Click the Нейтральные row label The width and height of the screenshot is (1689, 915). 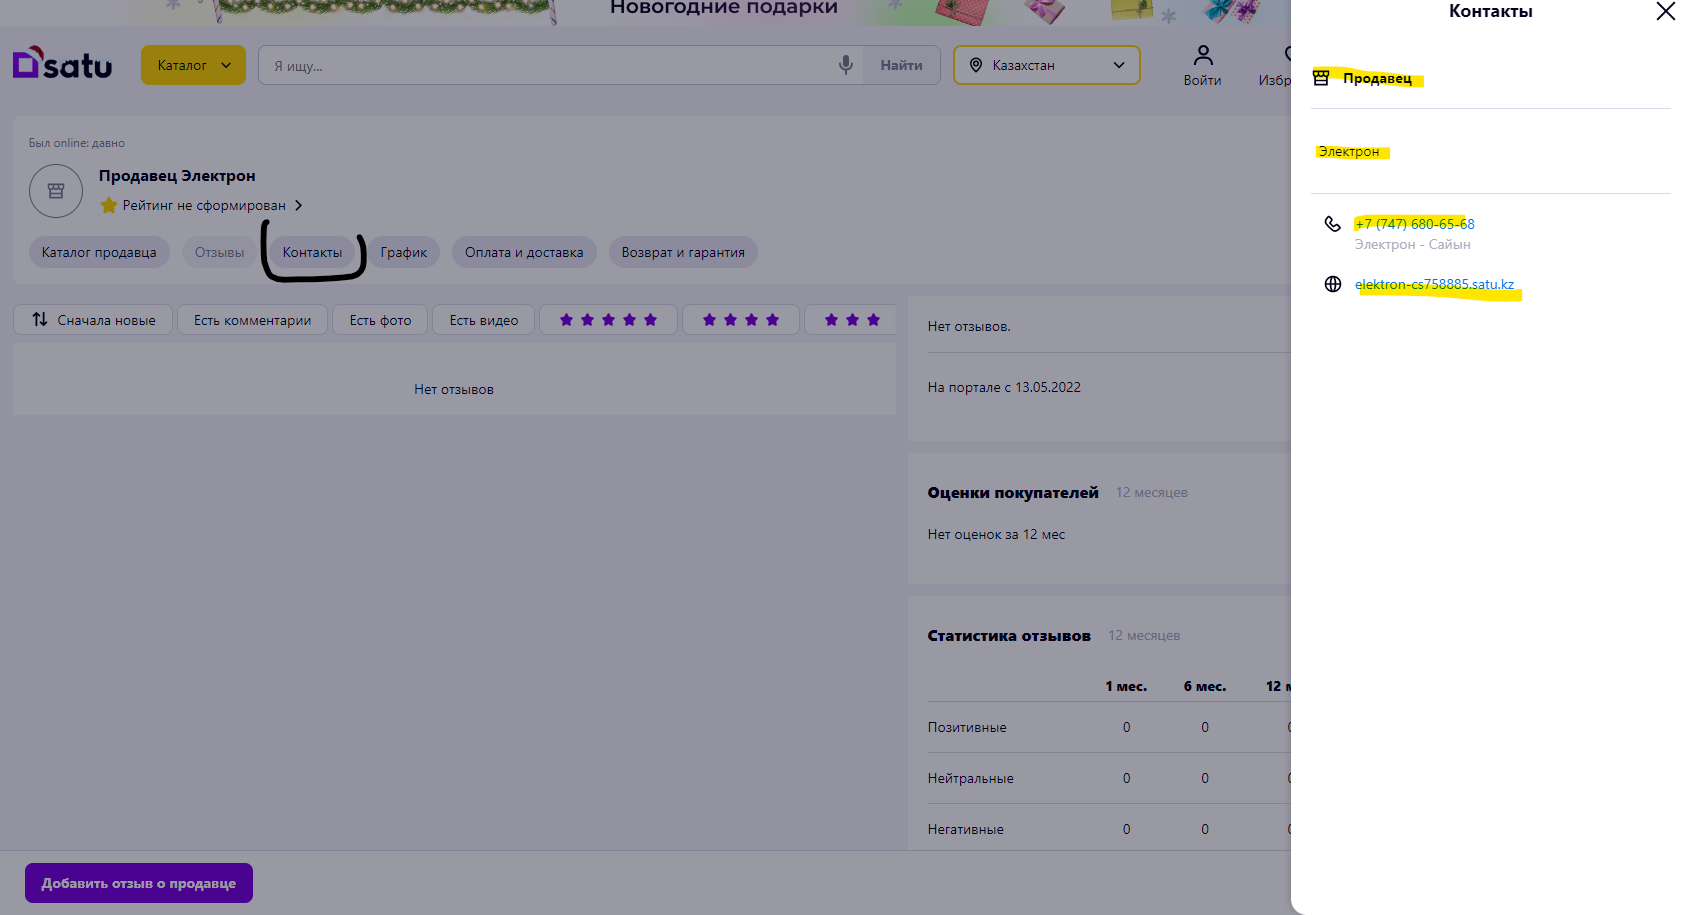[x=971, y=778]
